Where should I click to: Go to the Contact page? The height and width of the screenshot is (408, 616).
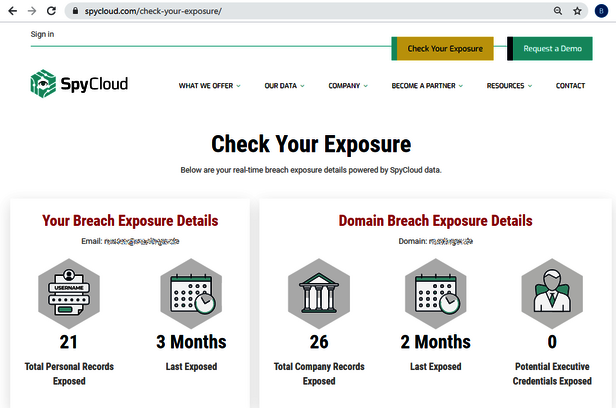(x=570, y=86)
